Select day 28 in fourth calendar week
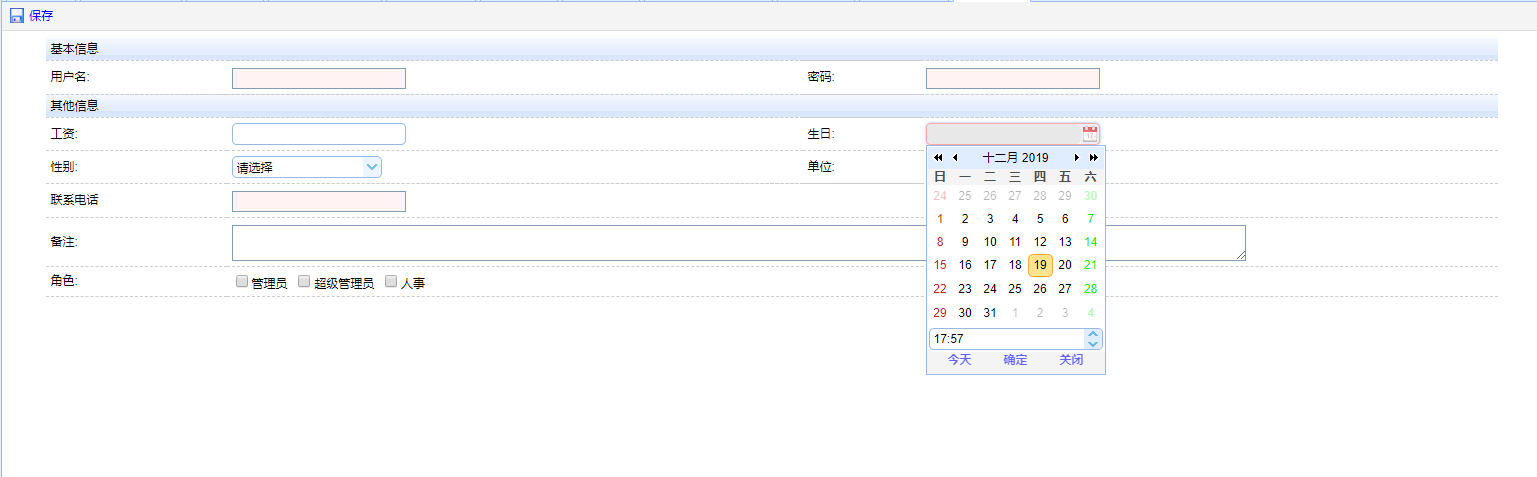This screenshot has height=477, width=1537. (x=1090, y=289)
